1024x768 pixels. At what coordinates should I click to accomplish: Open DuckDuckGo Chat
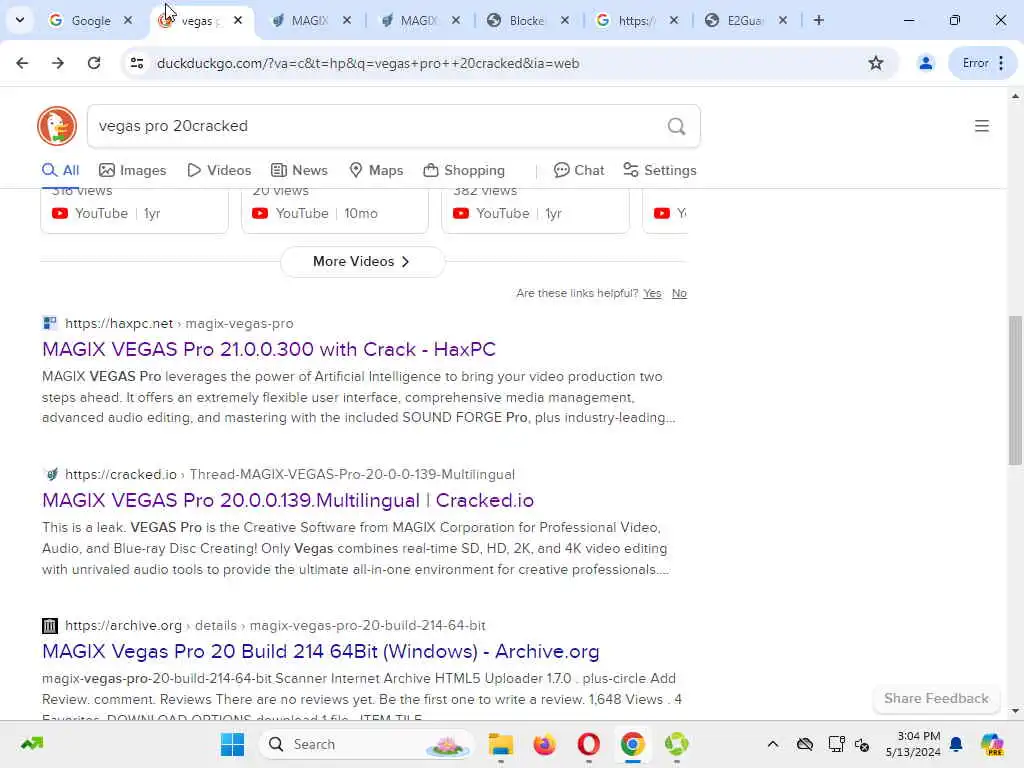coord(579,170)
